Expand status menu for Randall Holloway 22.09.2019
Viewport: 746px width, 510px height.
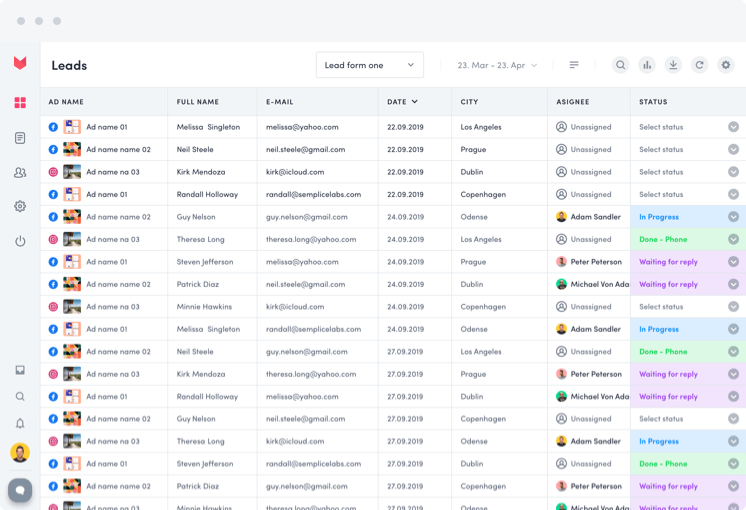click(733, 194)
